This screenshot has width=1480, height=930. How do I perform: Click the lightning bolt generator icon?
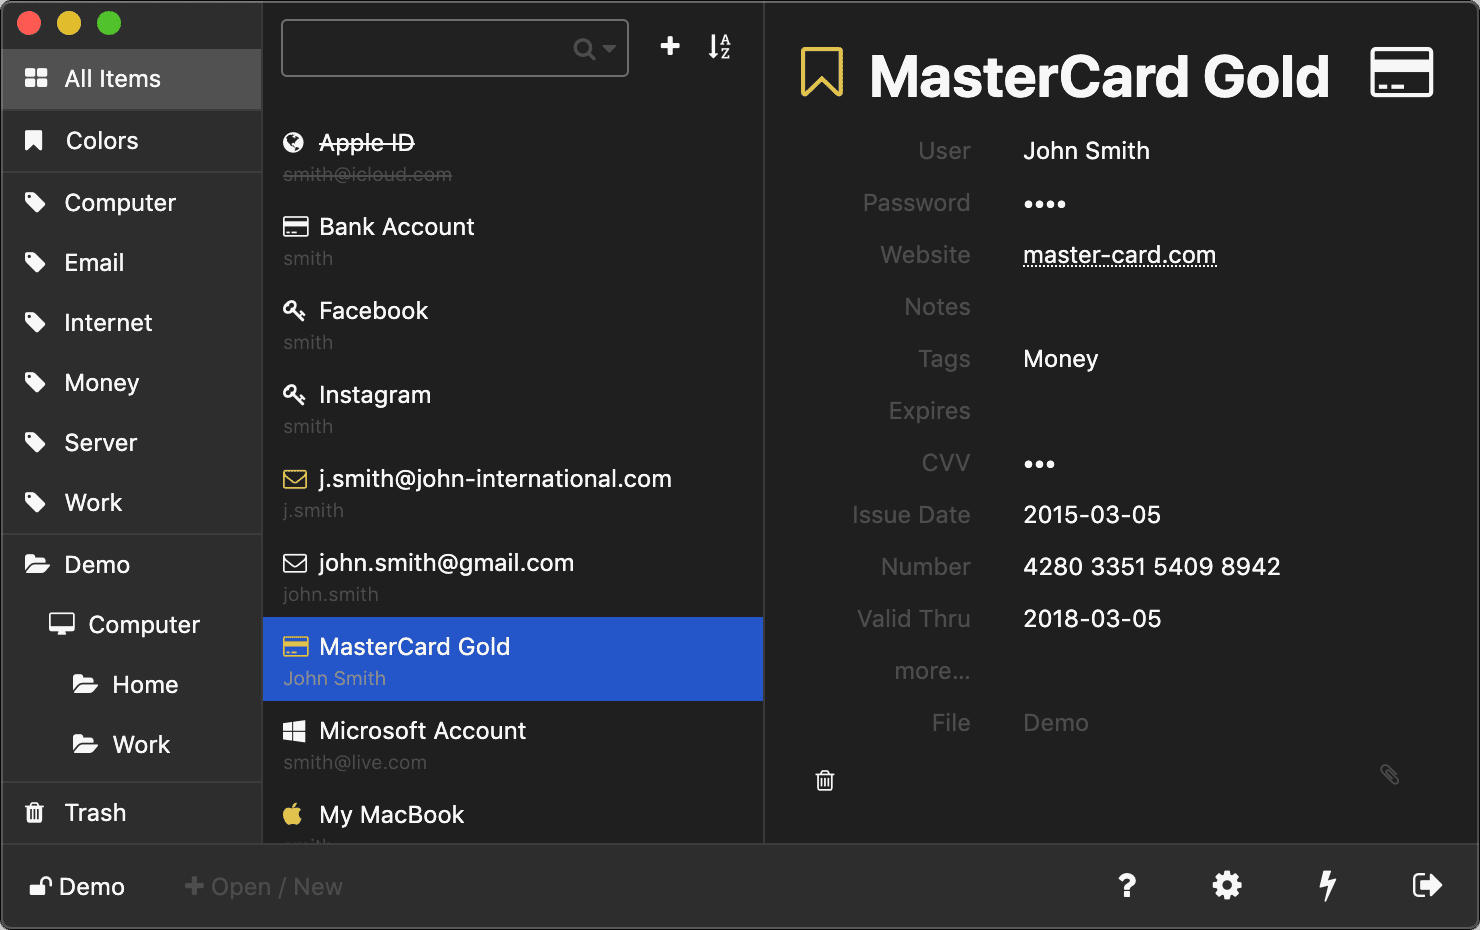1327,885
